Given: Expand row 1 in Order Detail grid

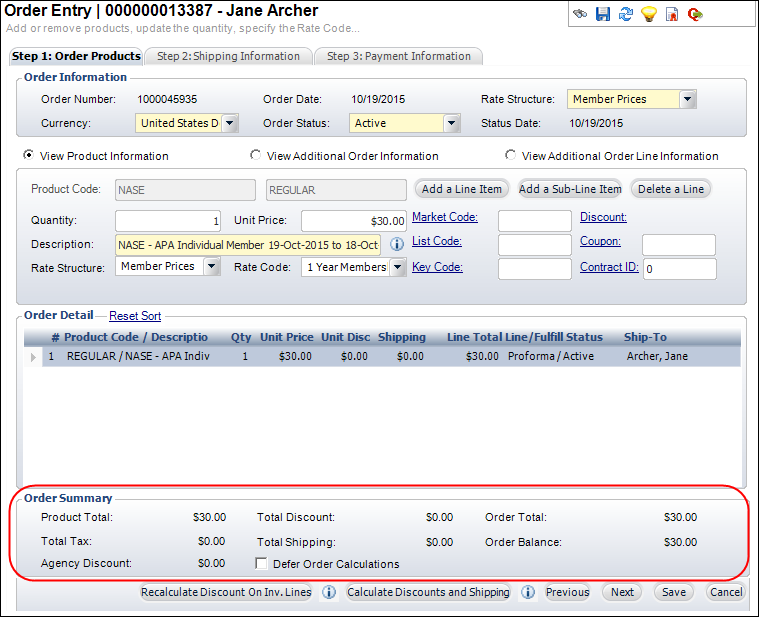Looking at the screenshot, I should pos(33,357).
